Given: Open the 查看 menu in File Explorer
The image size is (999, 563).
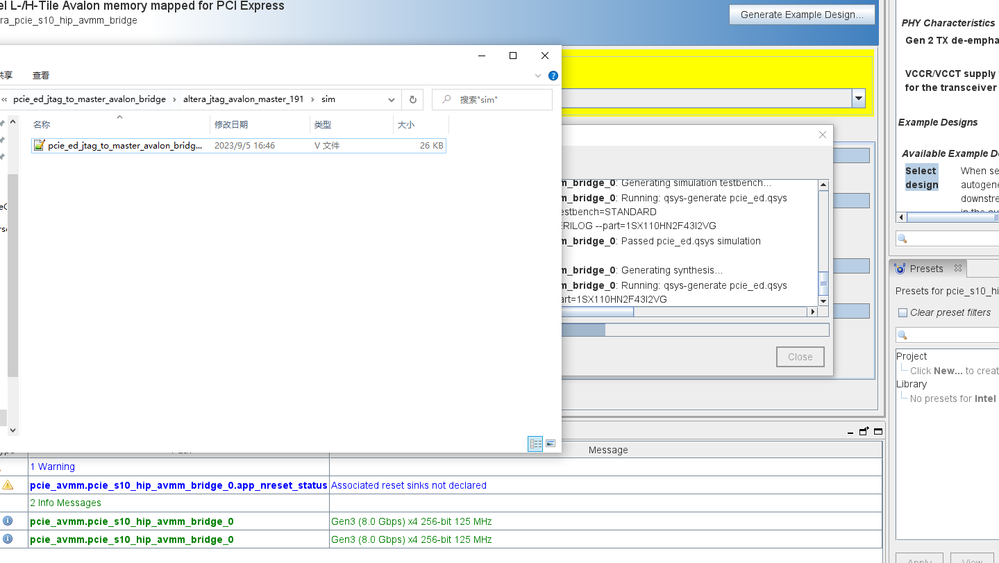Looking at the screenshot, I should 41,75.
